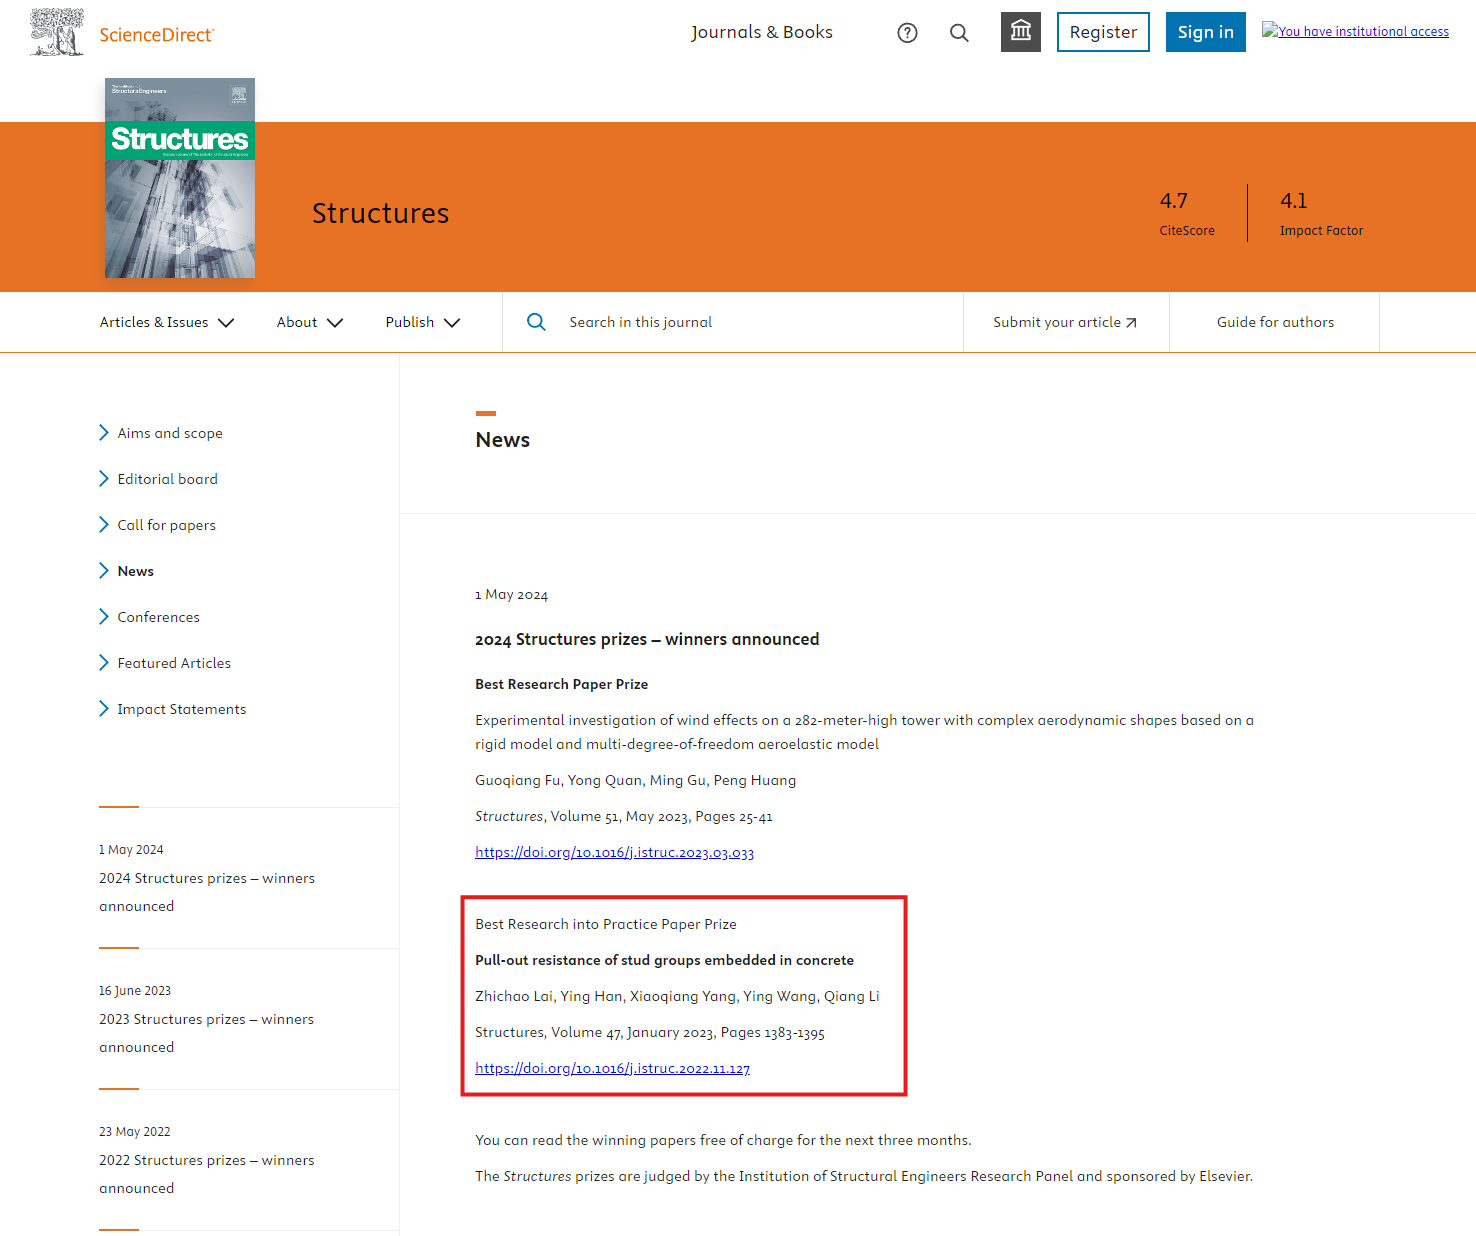Click the journal search magnifier icon
The height and width of the screenshot is (1236, 1476).
tap(536, 322)
